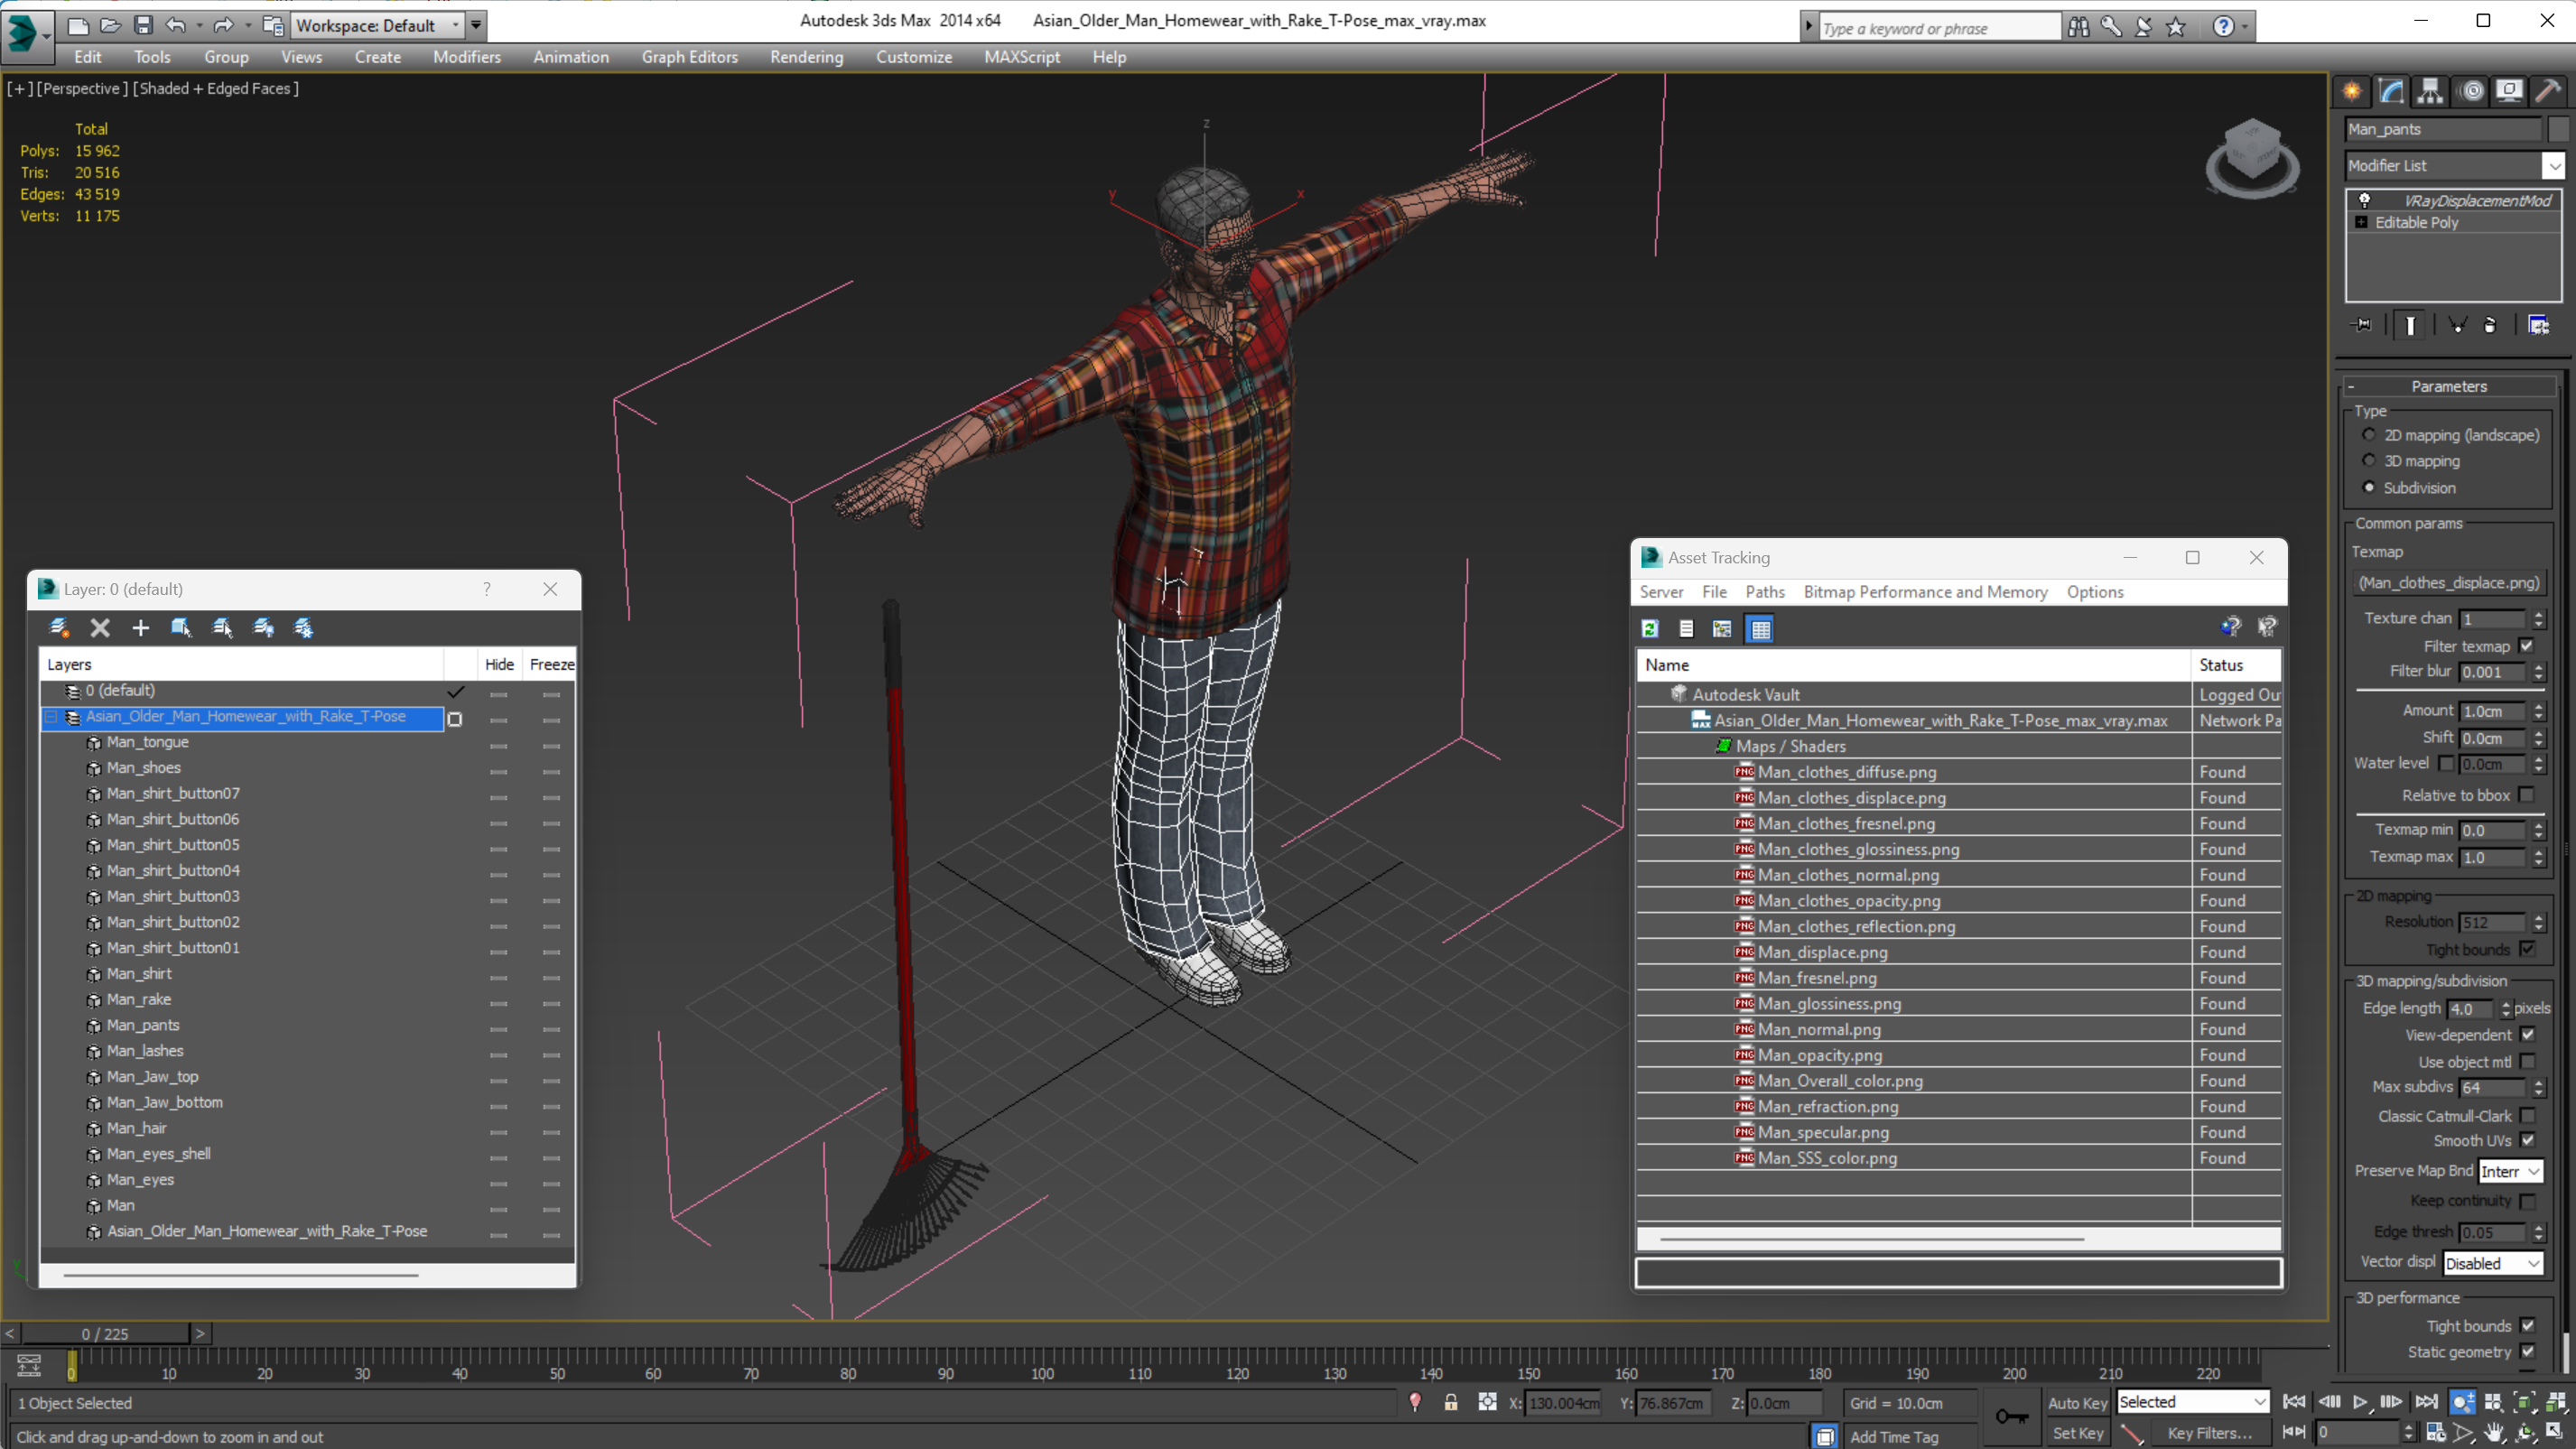This screenshot has width=2576, height=1449.
Task: Click the ViewCube navigation widget
Action: point(2251,159)
